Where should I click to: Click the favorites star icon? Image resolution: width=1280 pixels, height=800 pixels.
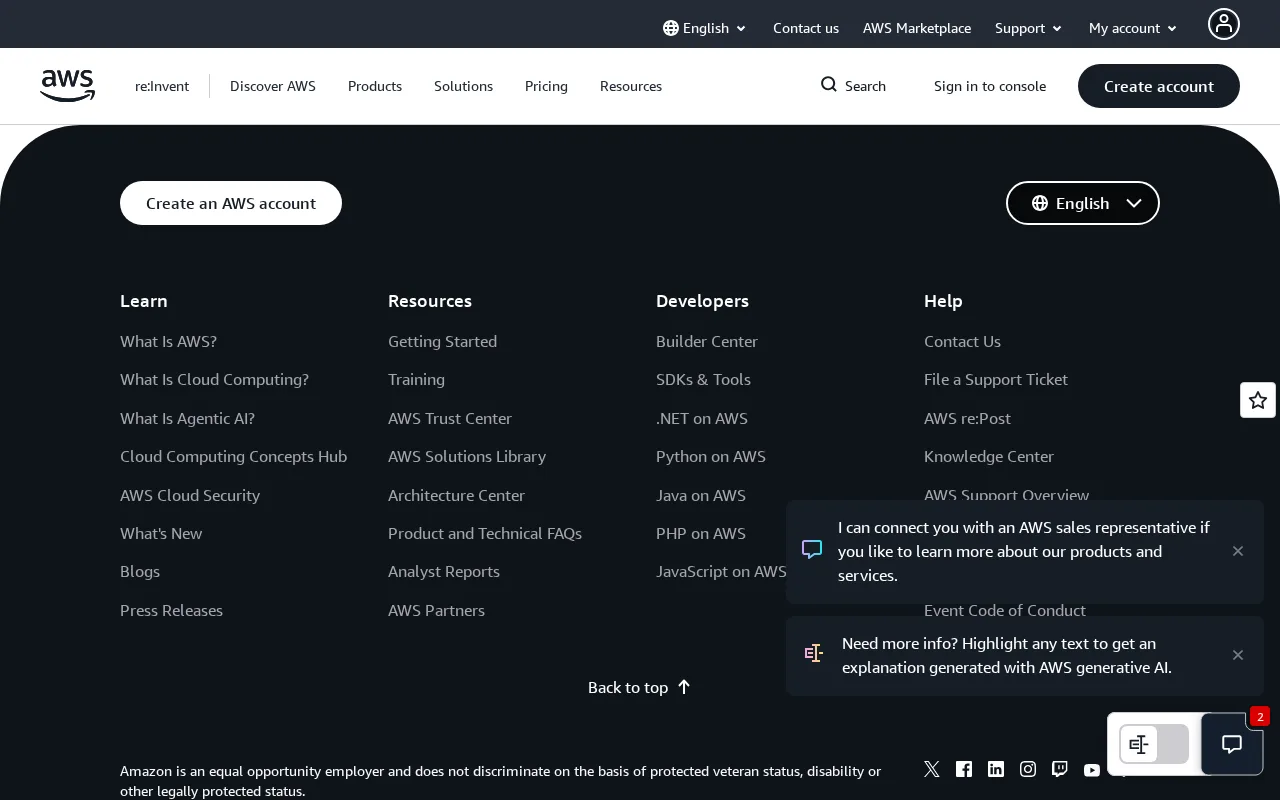coord(1258,400)
